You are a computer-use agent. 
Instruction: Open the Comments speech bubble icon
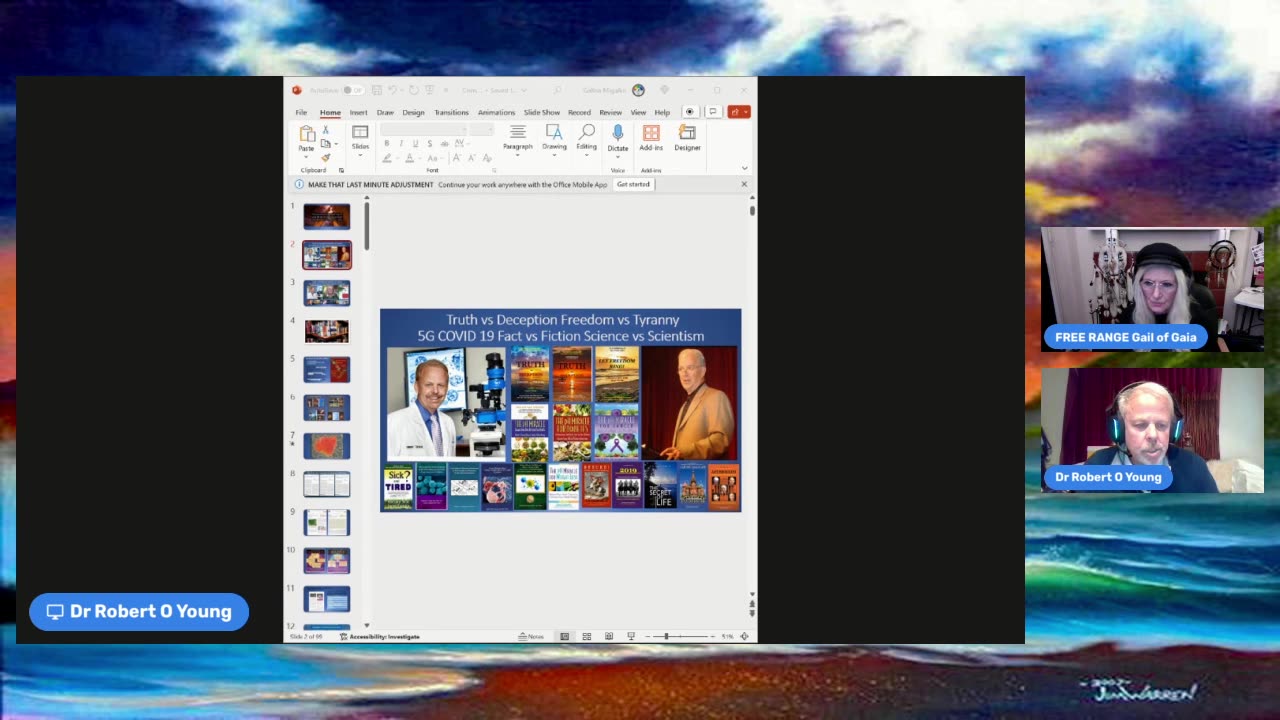tap(713, 112)
